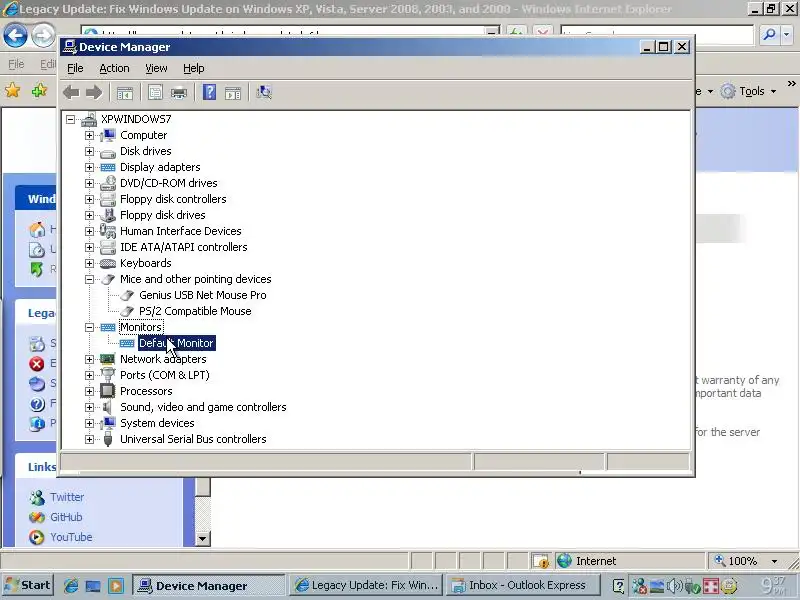Open the File menu in Device Manager
Viewport: 800px width, 600px height.
(x=75, y=68)
